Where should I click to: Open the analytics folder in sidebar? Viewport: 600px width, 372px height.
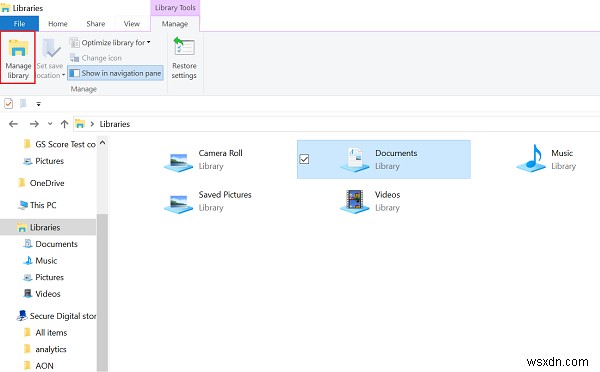click(45, 349)
